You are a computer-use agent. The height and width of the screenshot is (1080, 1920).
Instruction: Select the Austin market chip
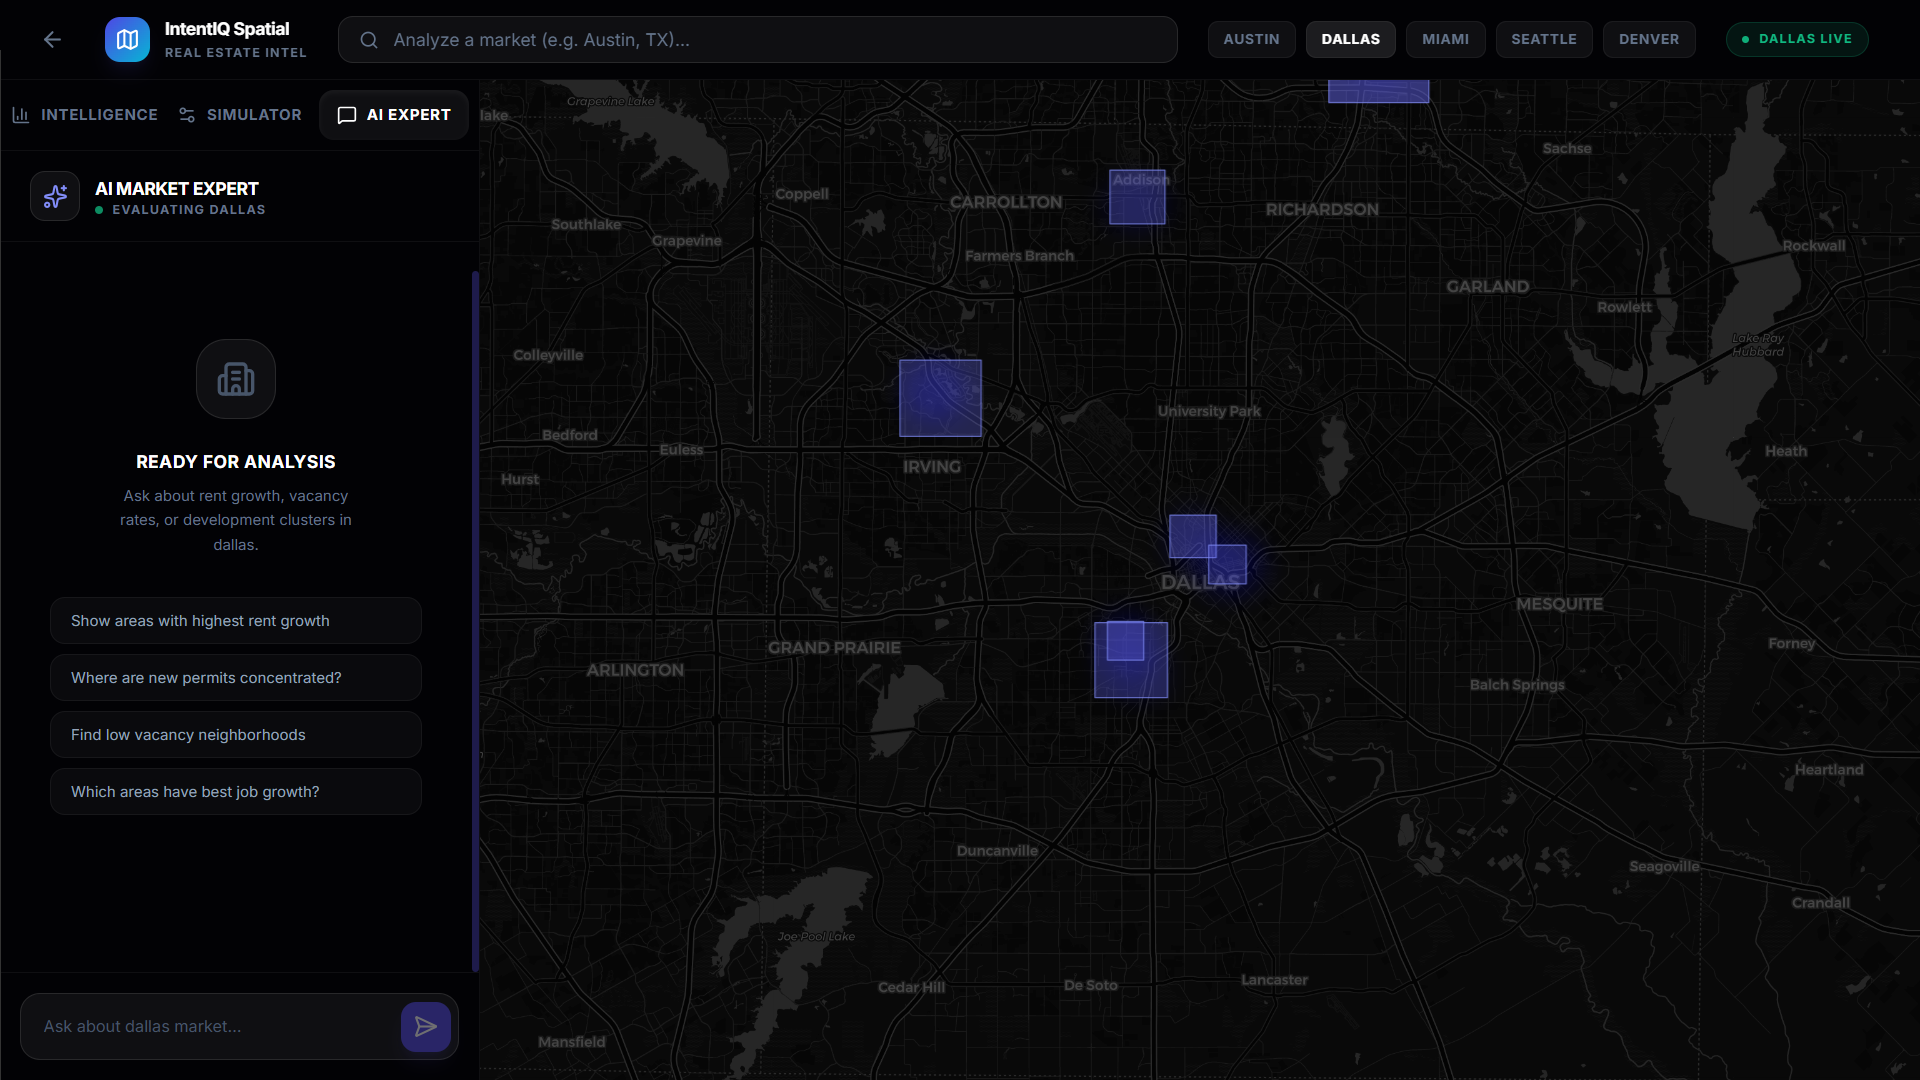point(1251,39)
